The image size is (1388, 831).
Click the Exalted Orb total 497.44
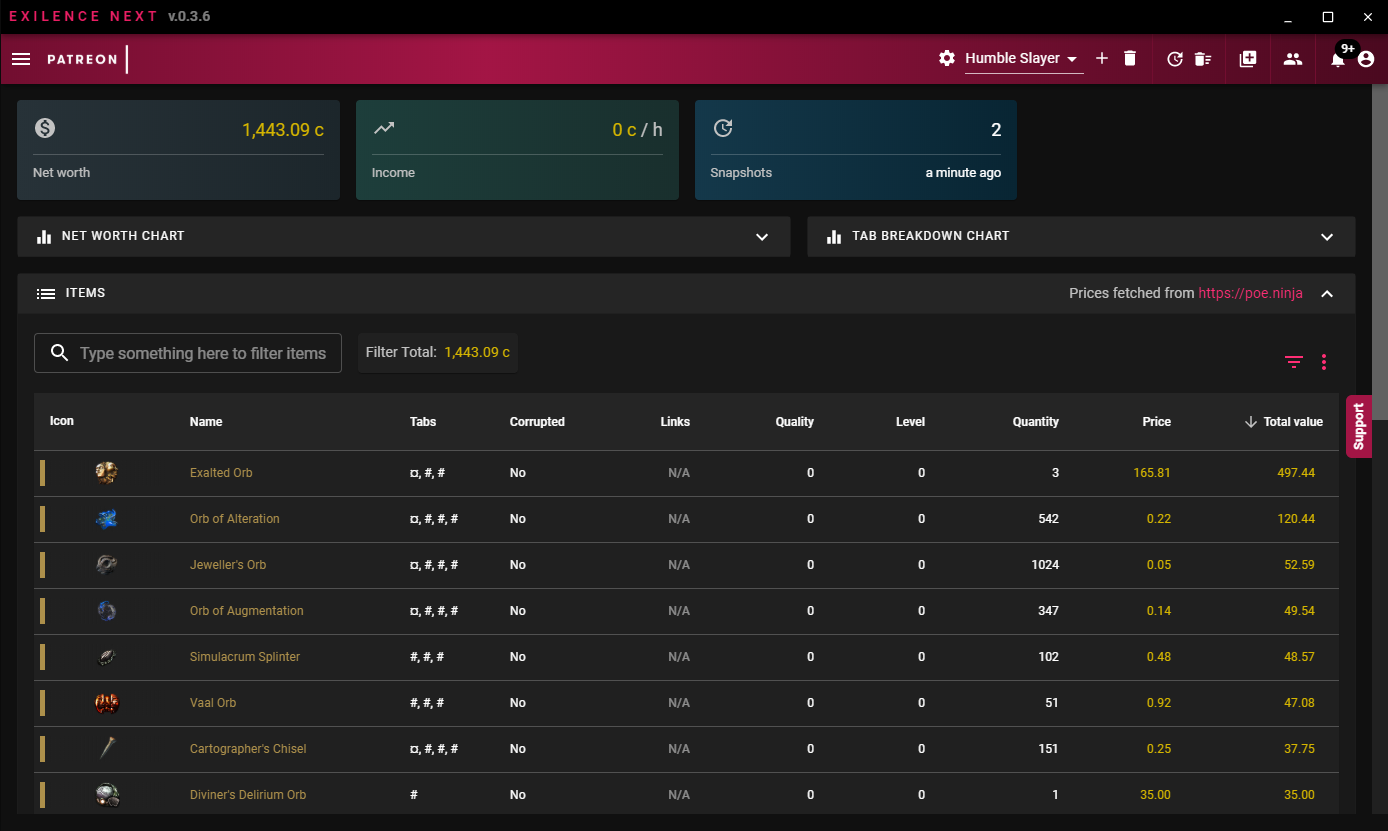1296,473
